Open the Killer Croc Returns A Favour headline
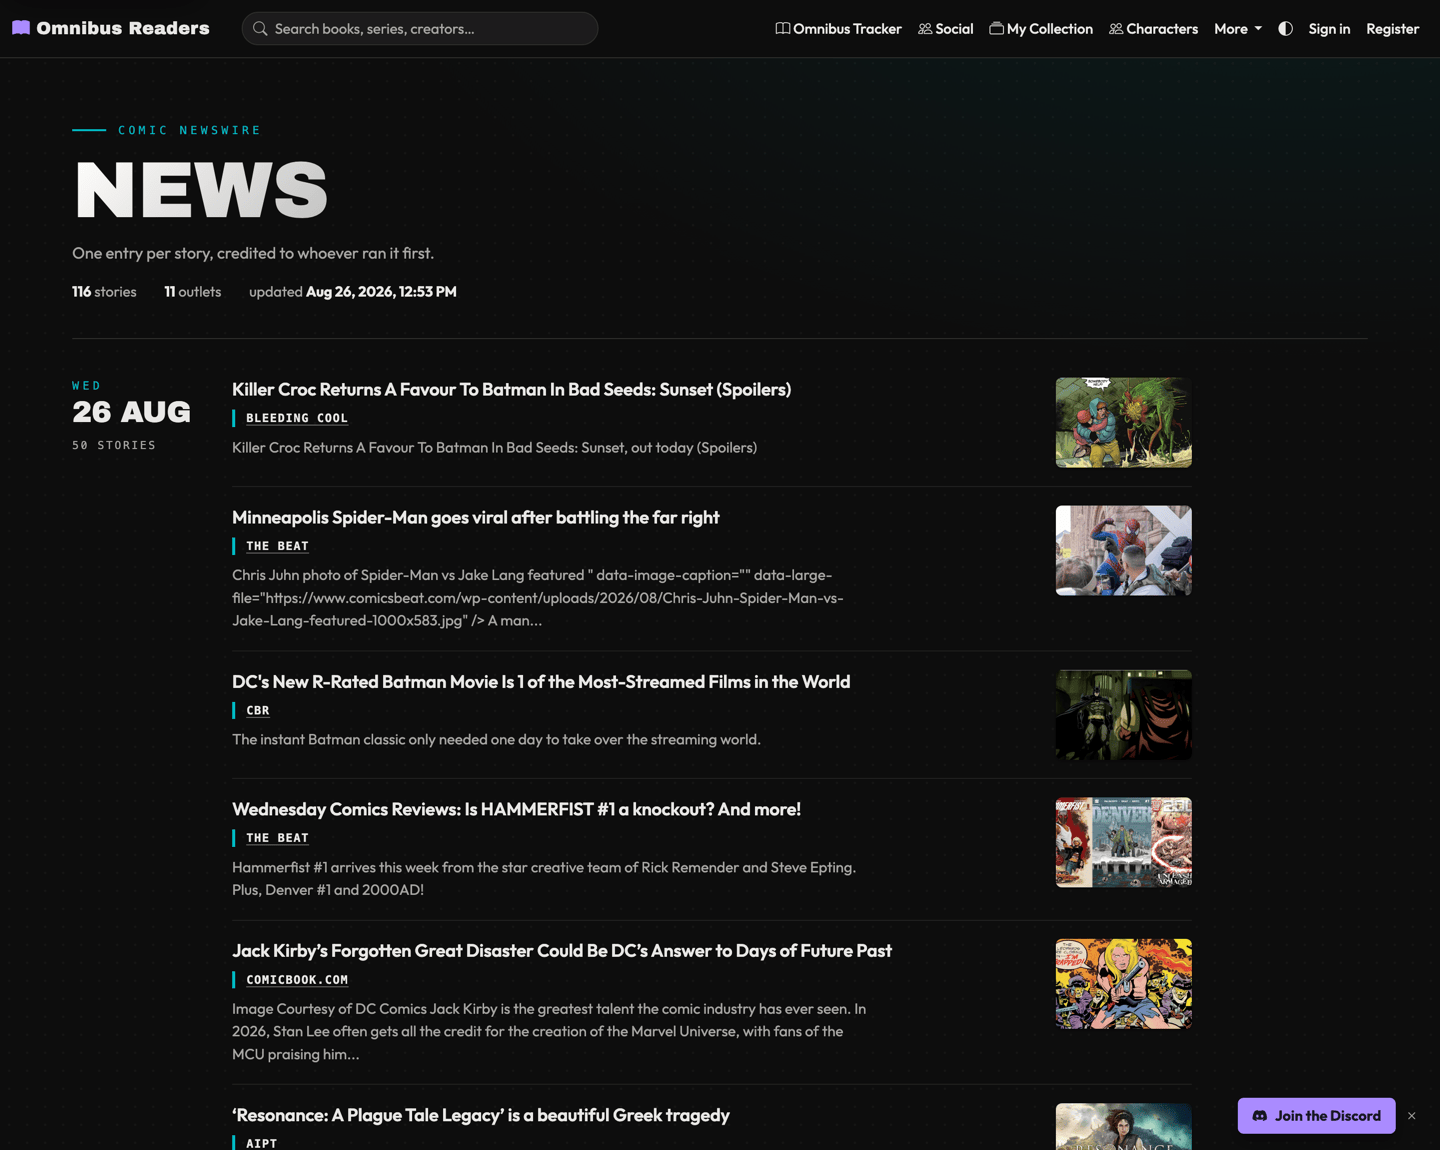This screenshot has height=1150, width=1440. [511, 390]
